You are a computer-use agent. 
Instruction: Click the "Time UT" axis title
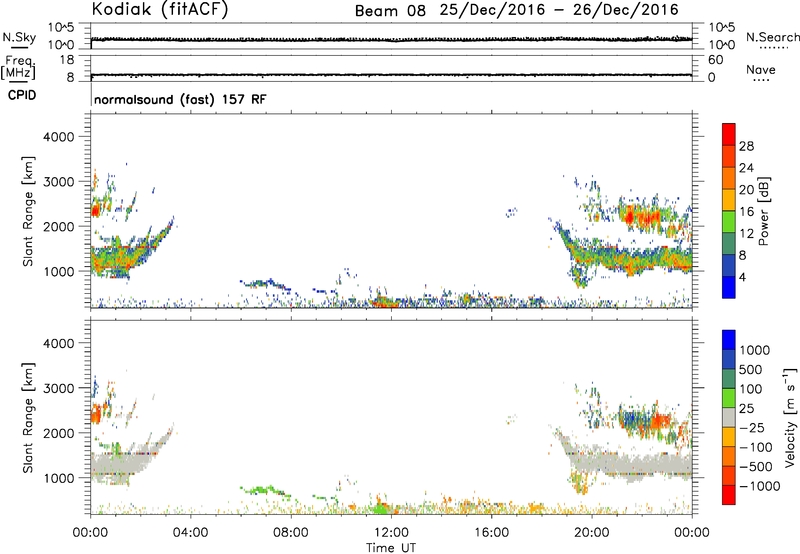[x=391, y=547]
